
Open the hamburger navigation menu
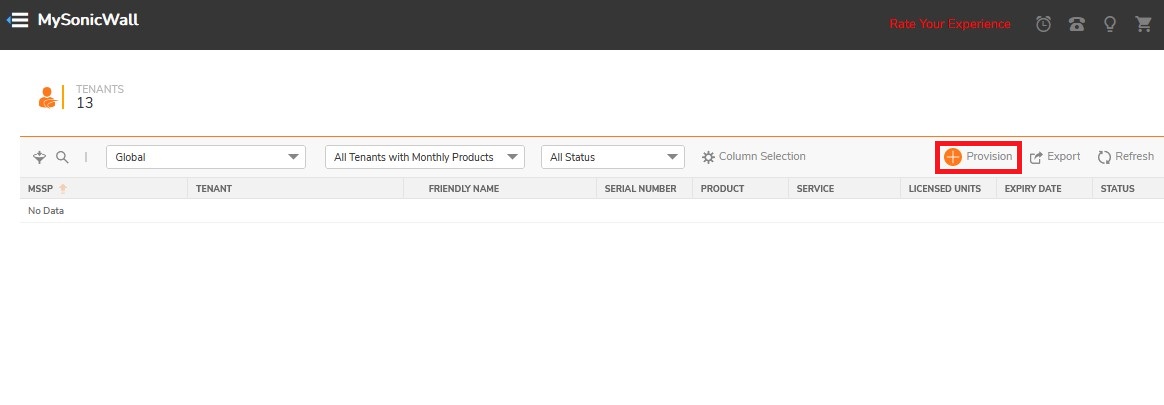[x=16, y=21]
